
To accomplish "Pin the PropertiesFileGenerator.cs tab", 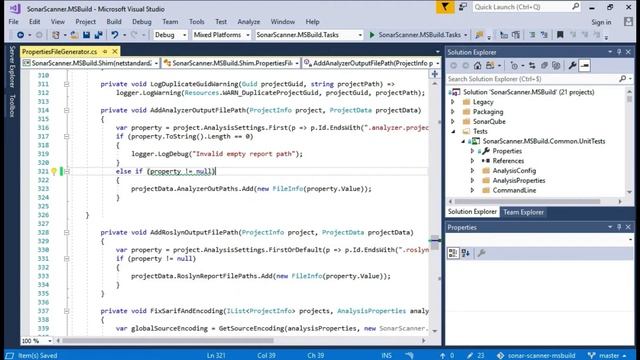I will [x=105, y=51].
